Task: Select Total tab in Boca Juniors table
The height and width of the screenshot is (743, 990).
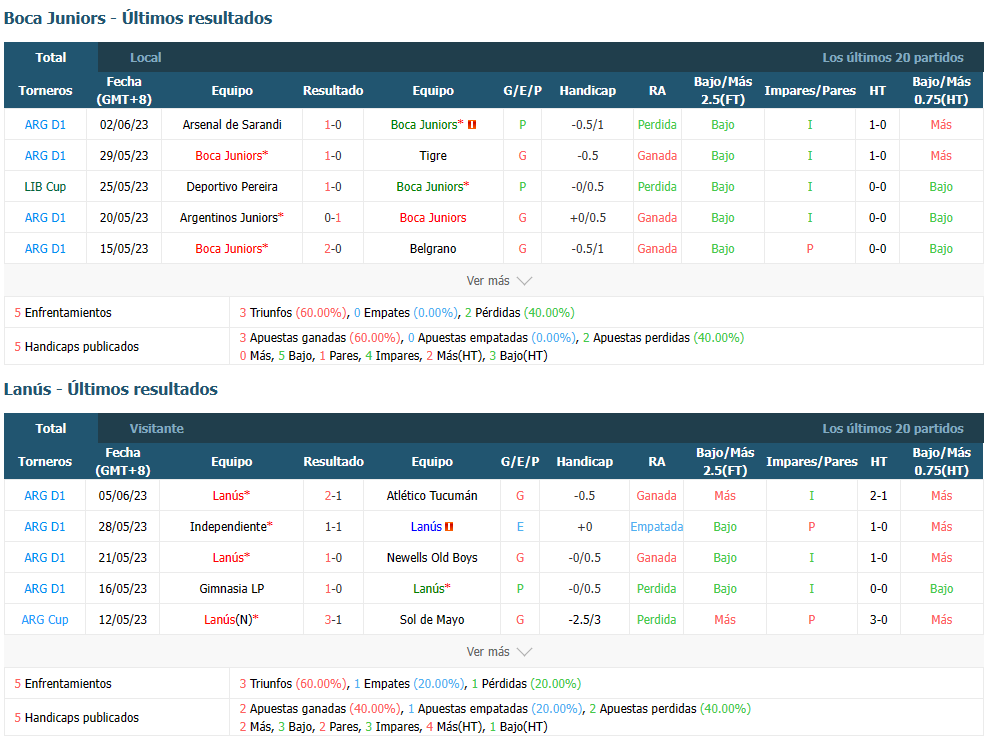Action: coord(51,57)
